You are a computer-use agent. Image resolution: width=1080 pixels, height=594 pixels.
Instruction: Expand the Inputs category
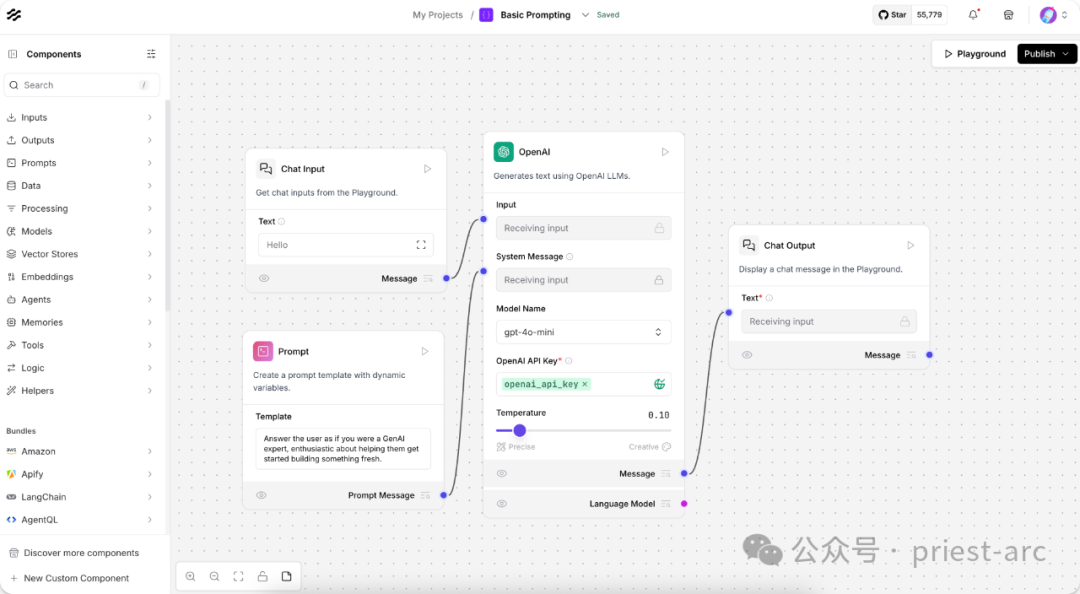click(x=81, y=117)
